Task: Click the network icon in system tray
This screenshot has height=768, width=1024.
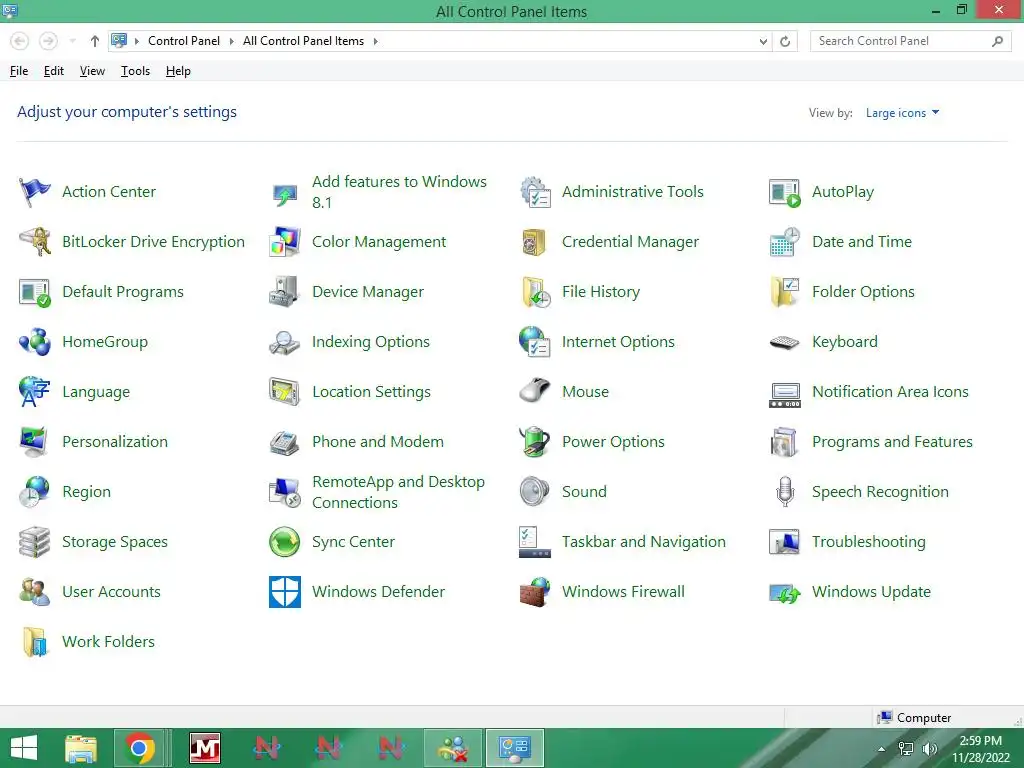Action: coord(906,749)
